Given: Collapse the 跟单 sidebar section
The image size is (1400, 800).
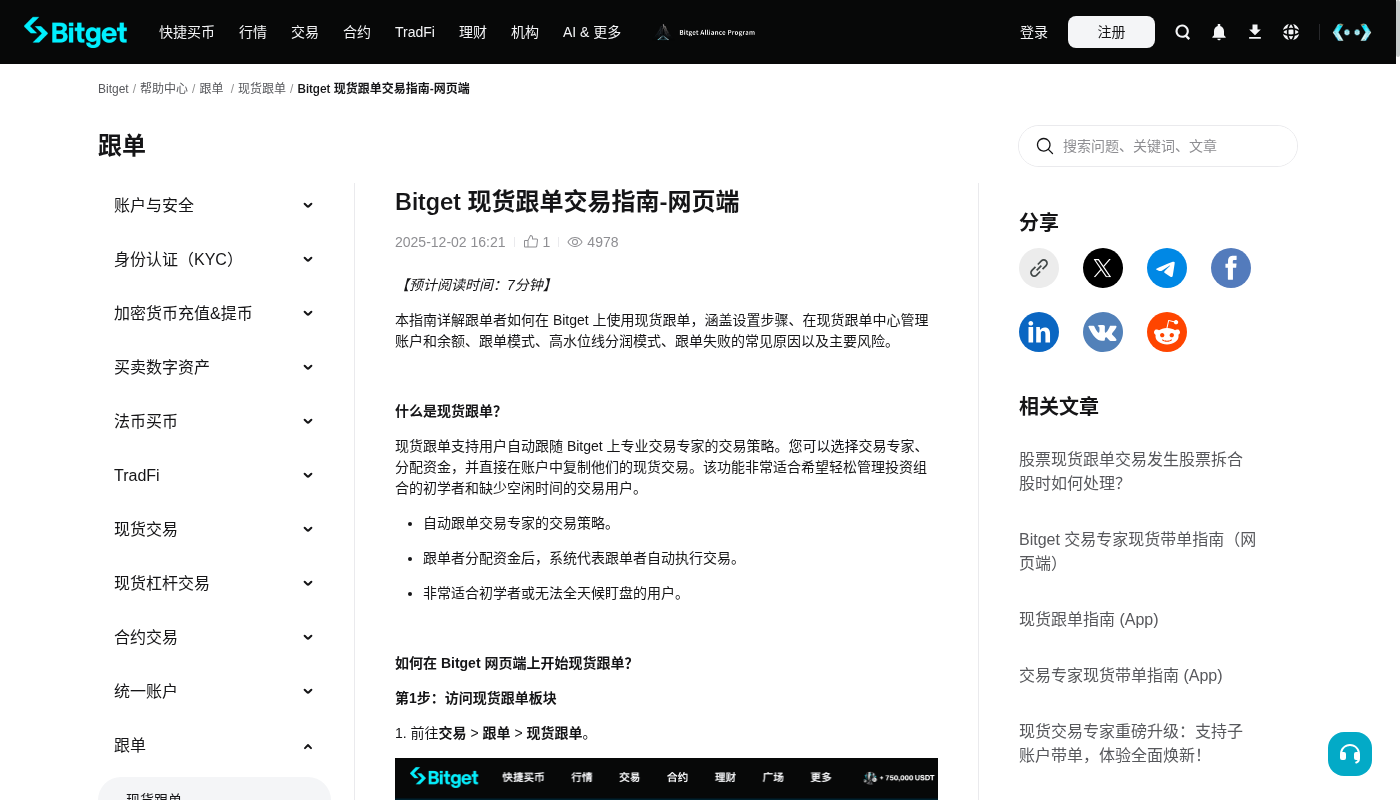Looking at the screenshot, I should coord(214,745).
